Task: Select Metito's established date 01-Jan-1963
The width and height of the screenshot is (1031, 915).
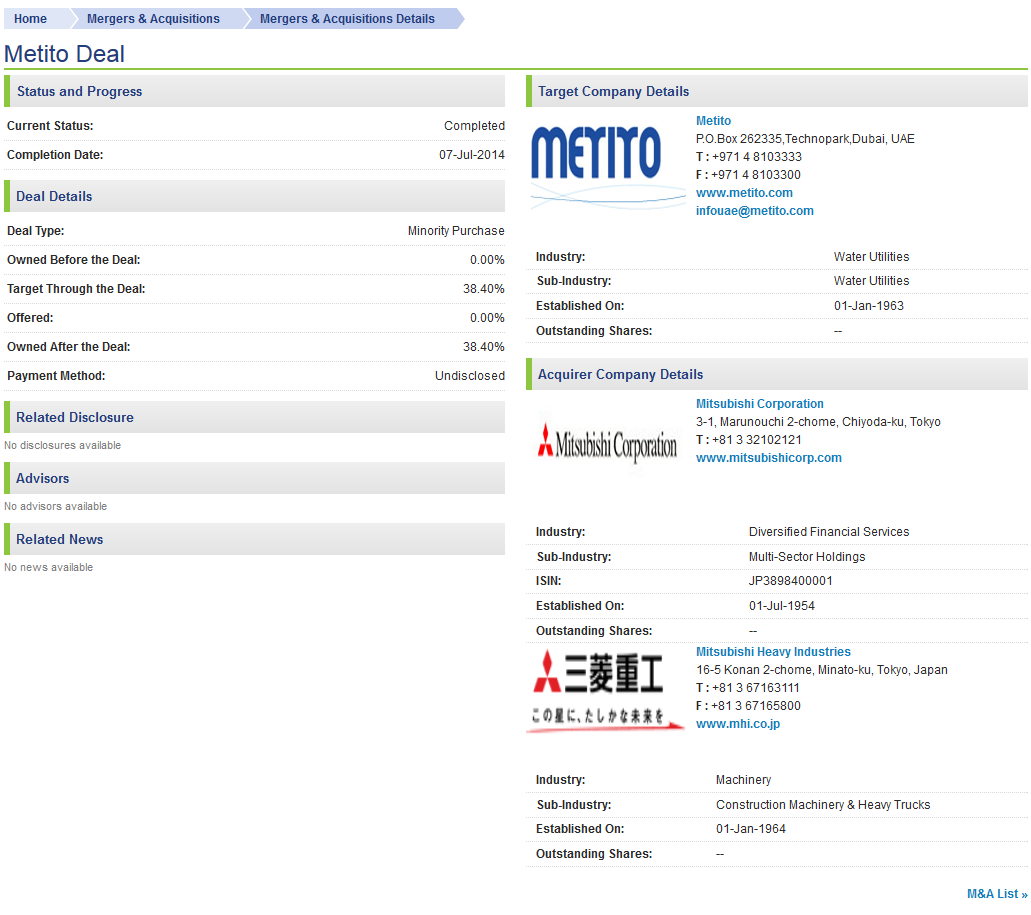Action: click(x=869, y=306)
